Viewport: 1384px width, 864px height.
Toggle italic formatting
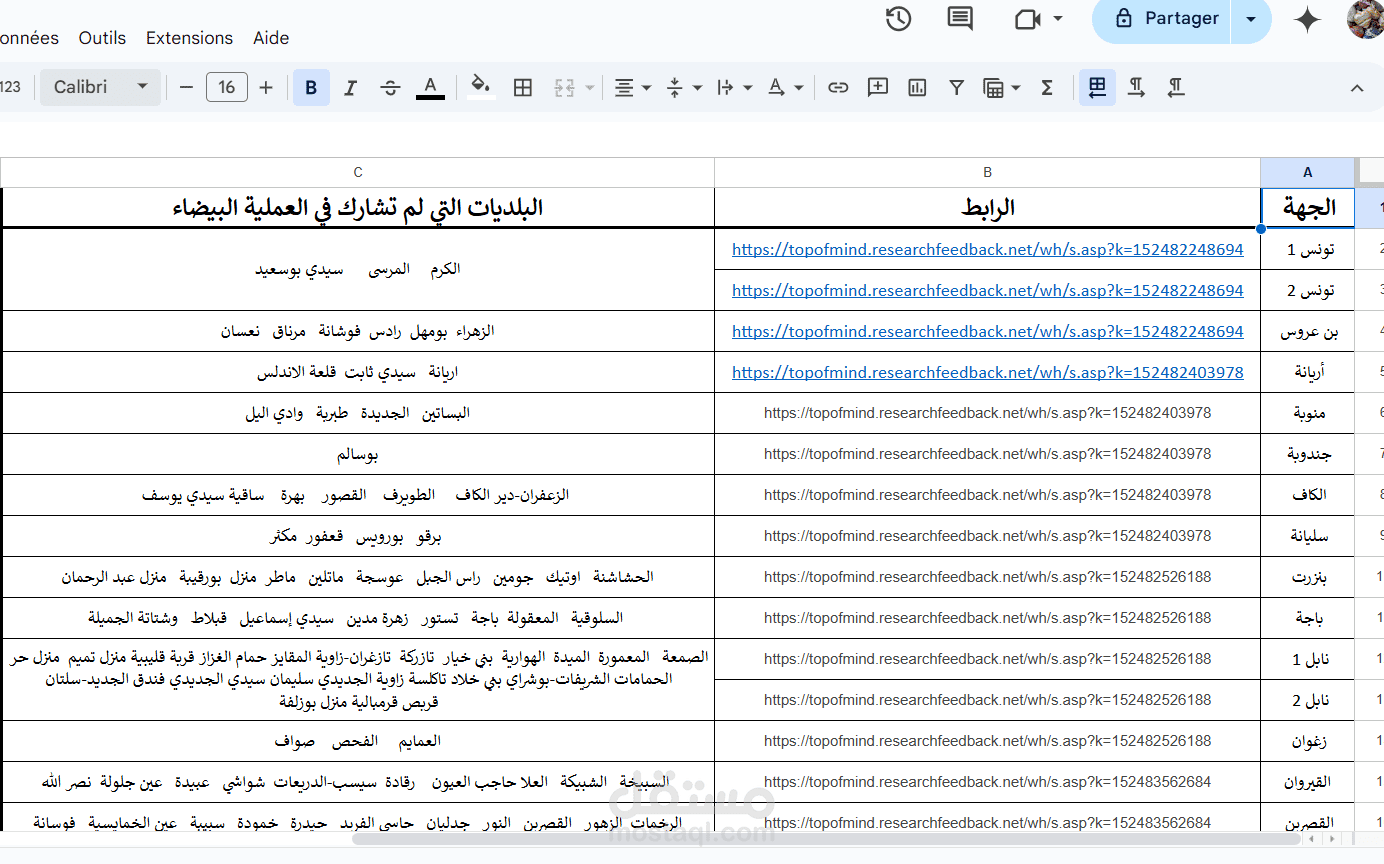point(350,88)
